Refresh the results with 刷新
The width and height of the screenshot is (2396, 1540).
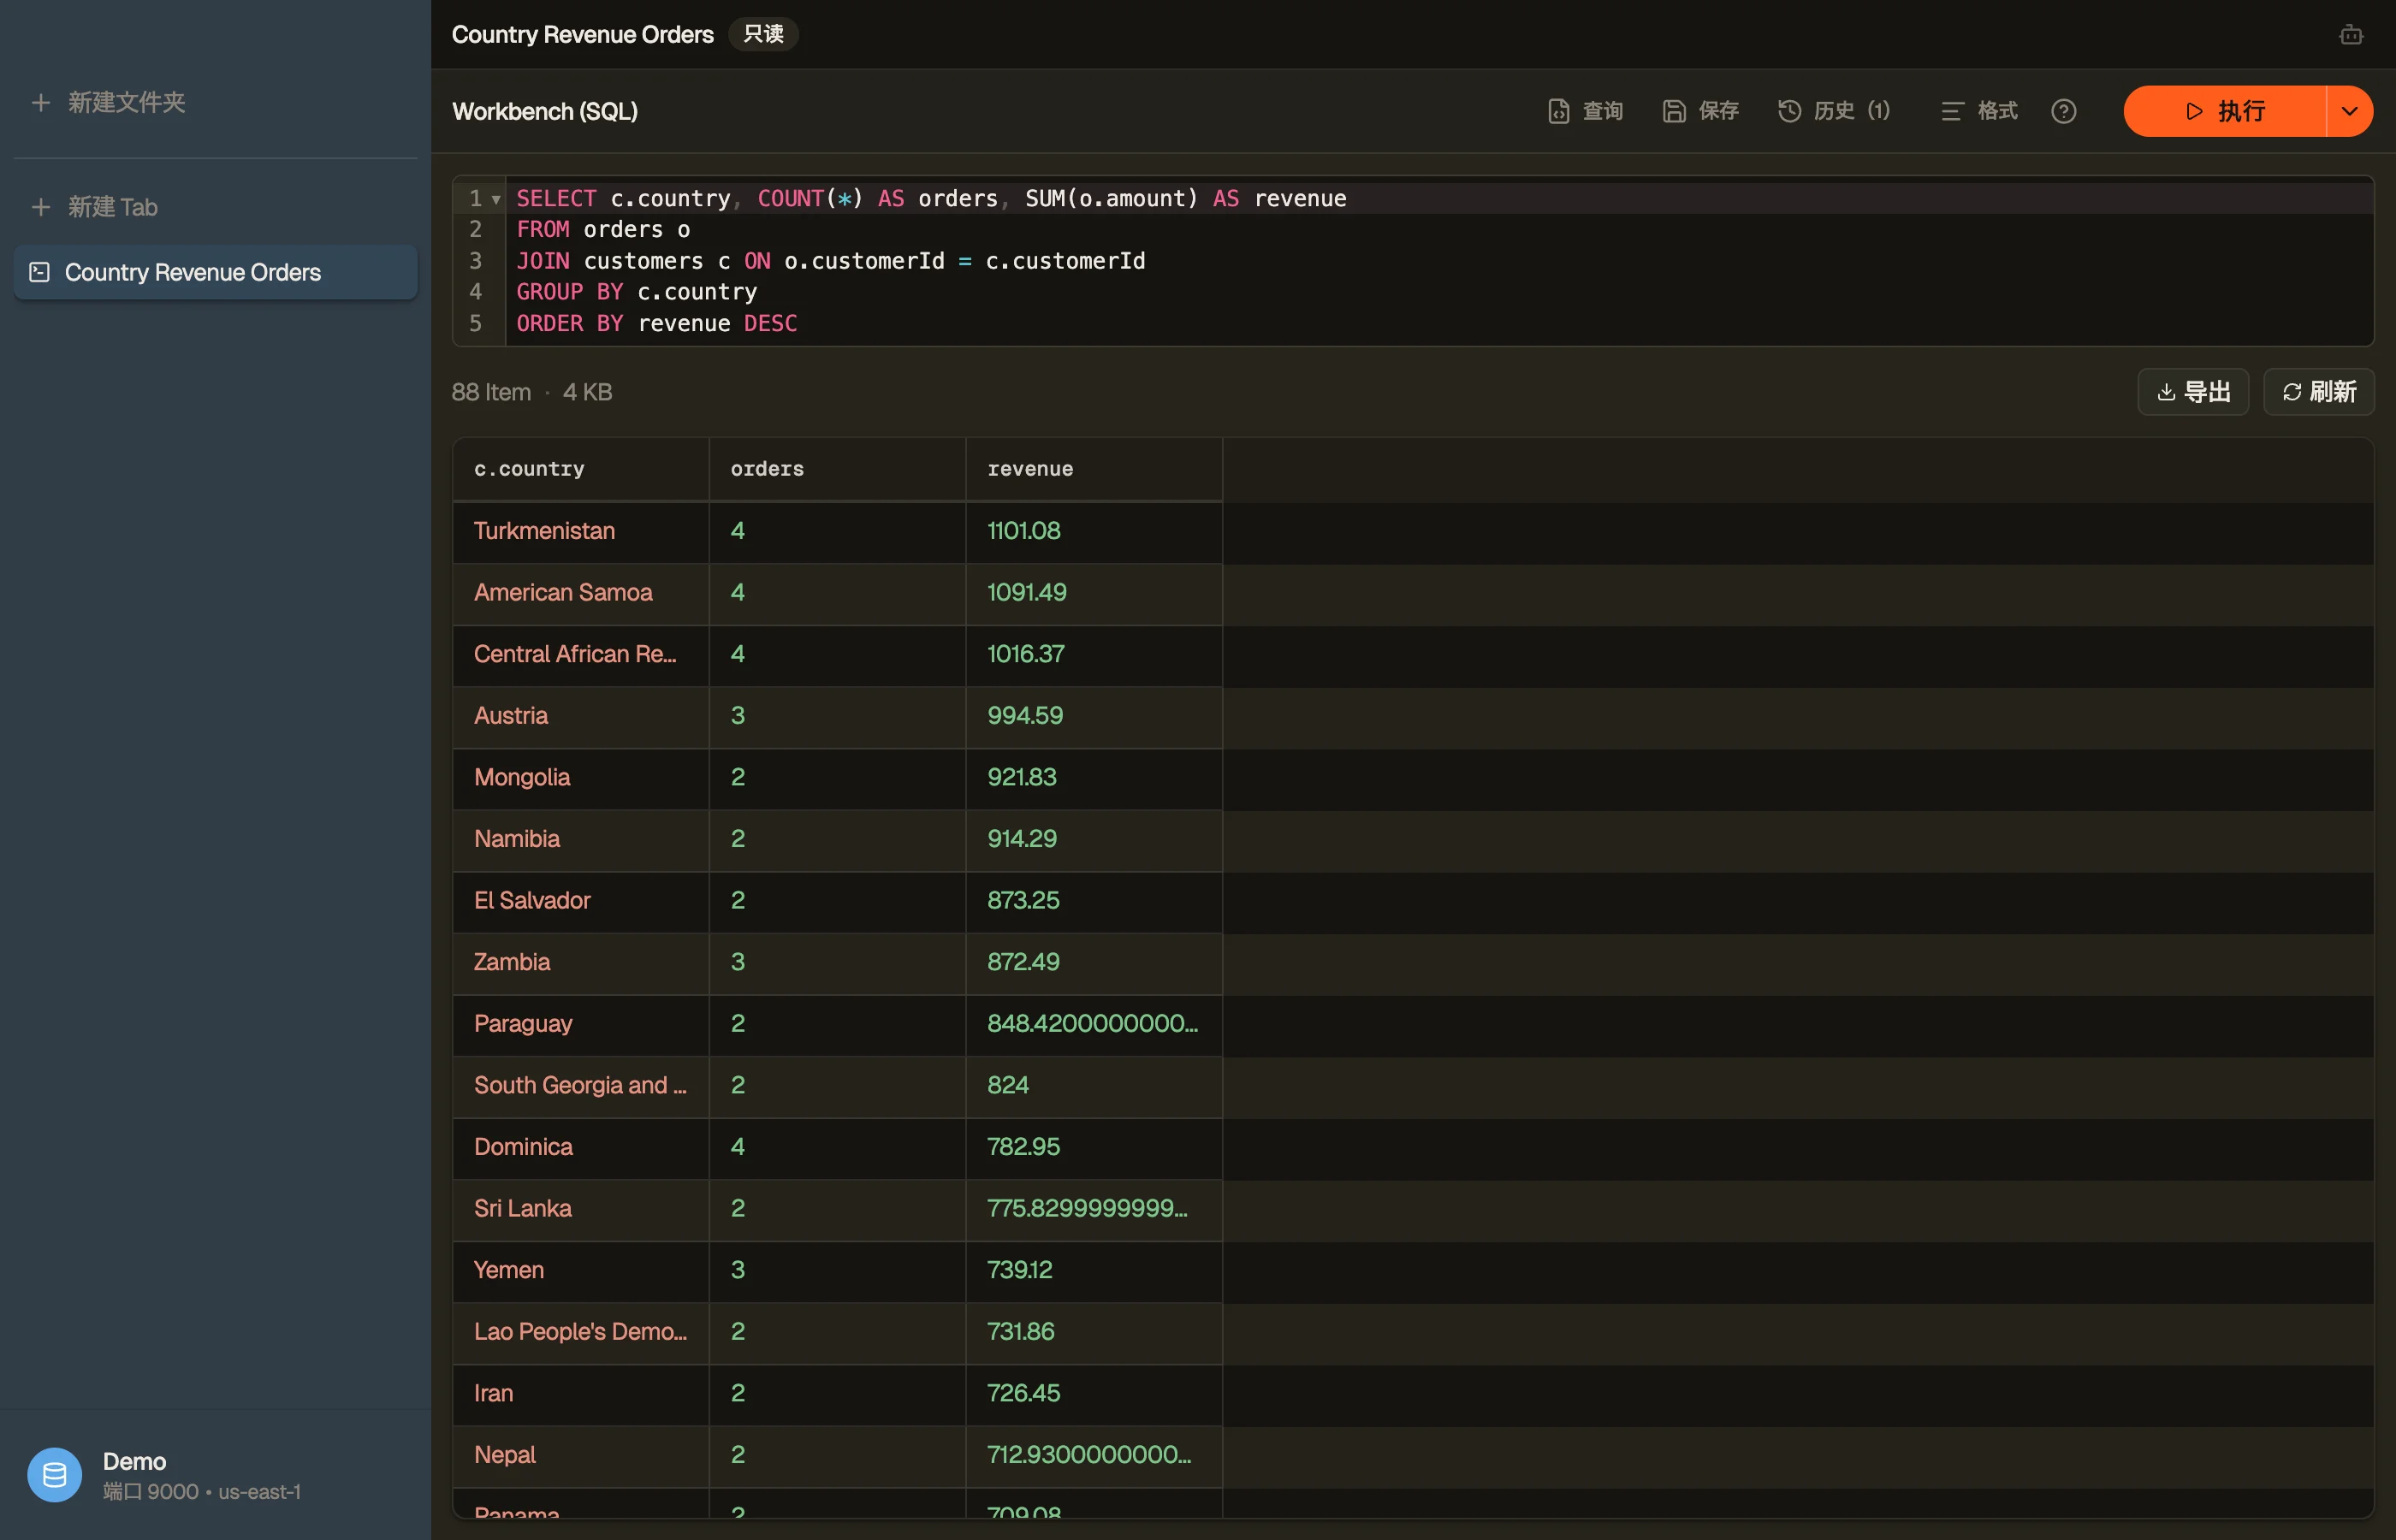point(2319,392)
